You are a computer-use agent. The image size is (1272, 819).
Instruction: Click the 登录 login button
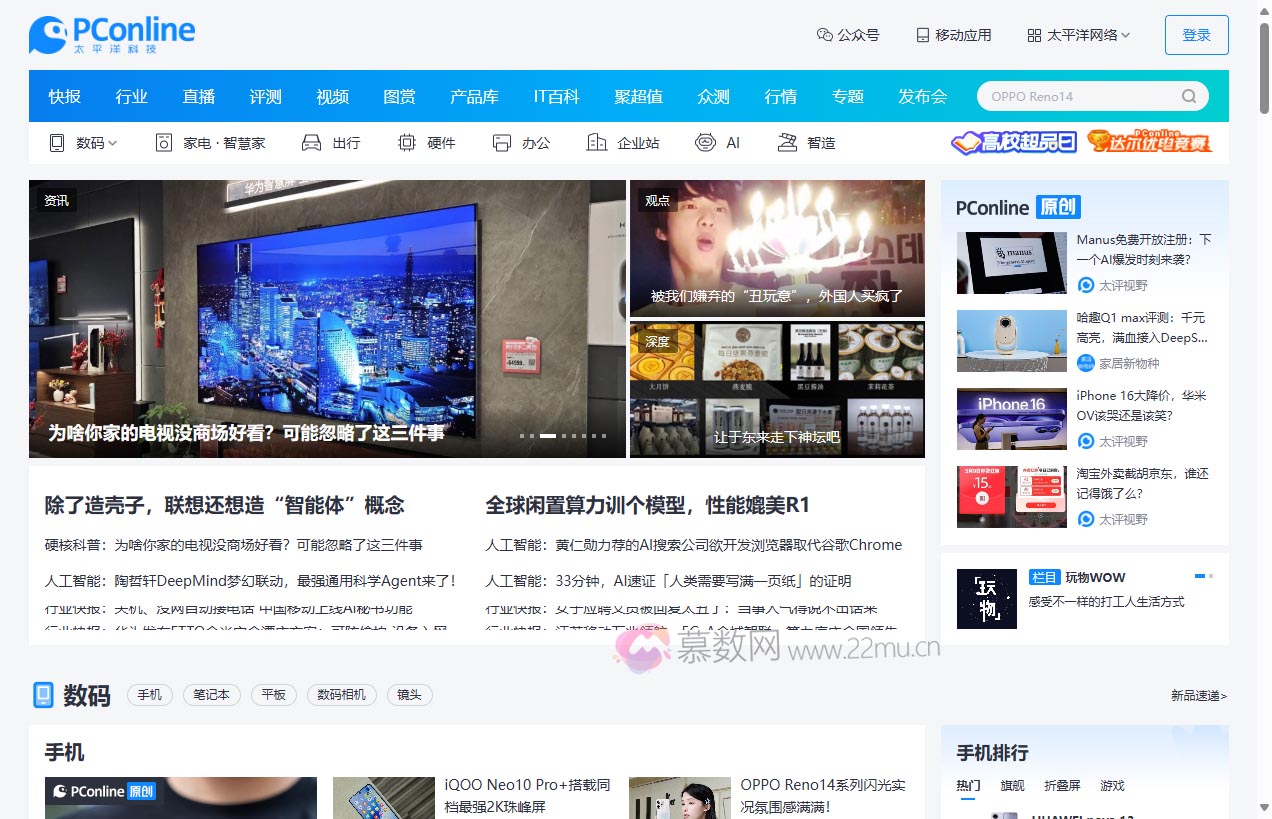(1196, 35)
